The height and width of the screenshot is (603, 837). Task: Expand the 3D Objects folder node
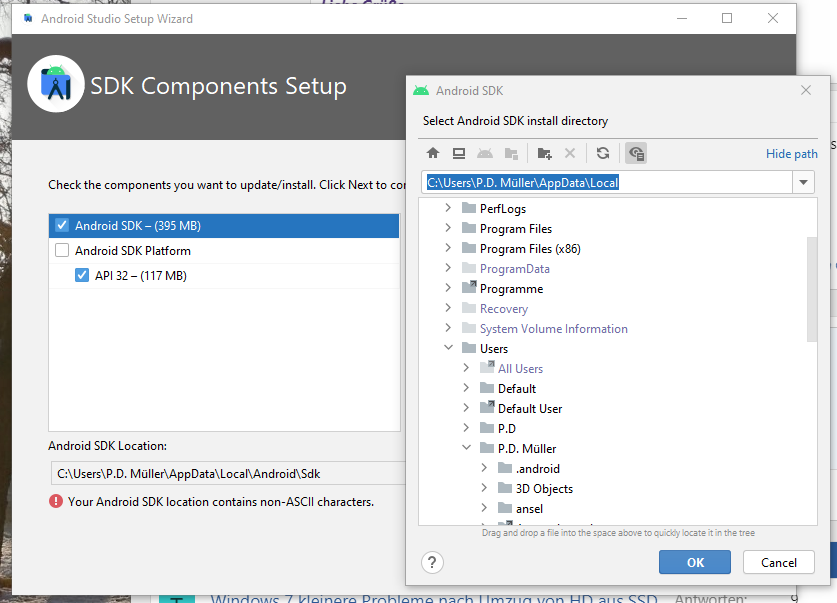pos(484,488)
